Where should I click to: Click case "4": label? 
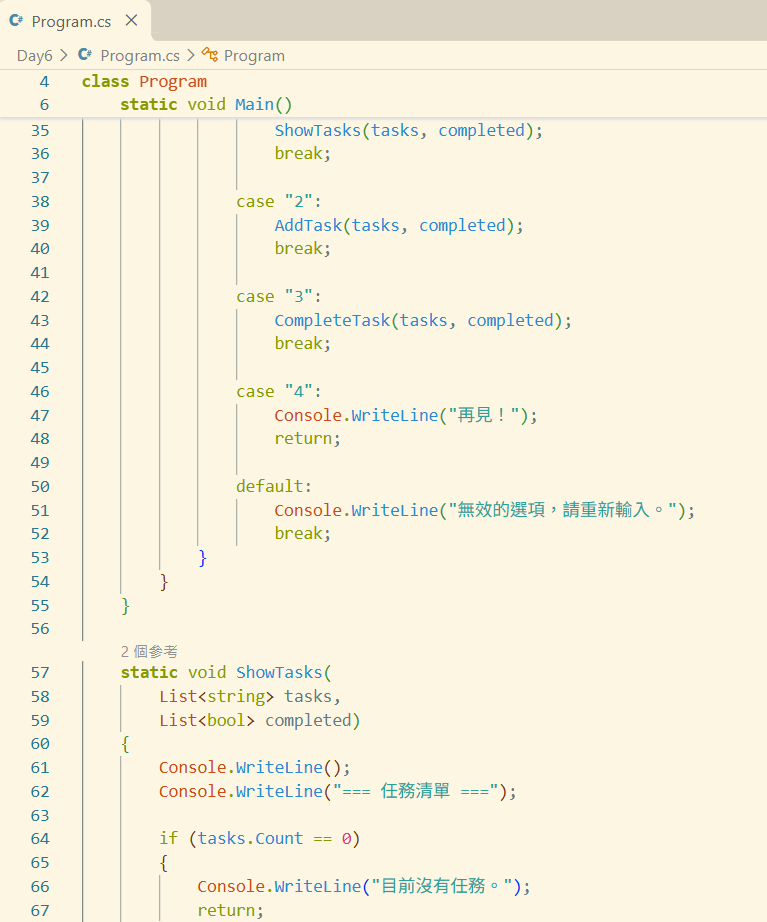point(279,392)
